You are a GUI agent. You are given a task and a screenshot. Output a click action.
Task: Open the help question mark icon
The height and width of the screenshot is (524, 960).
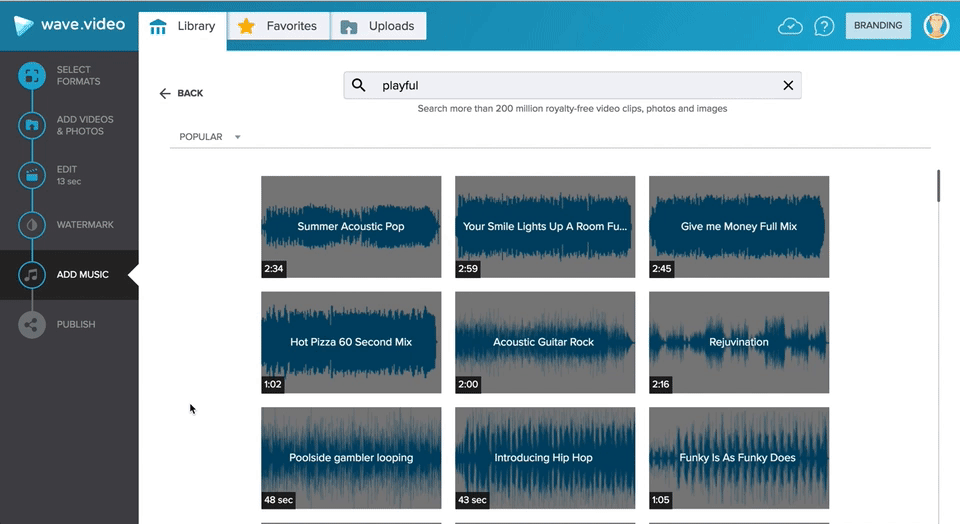pos(824,26)
